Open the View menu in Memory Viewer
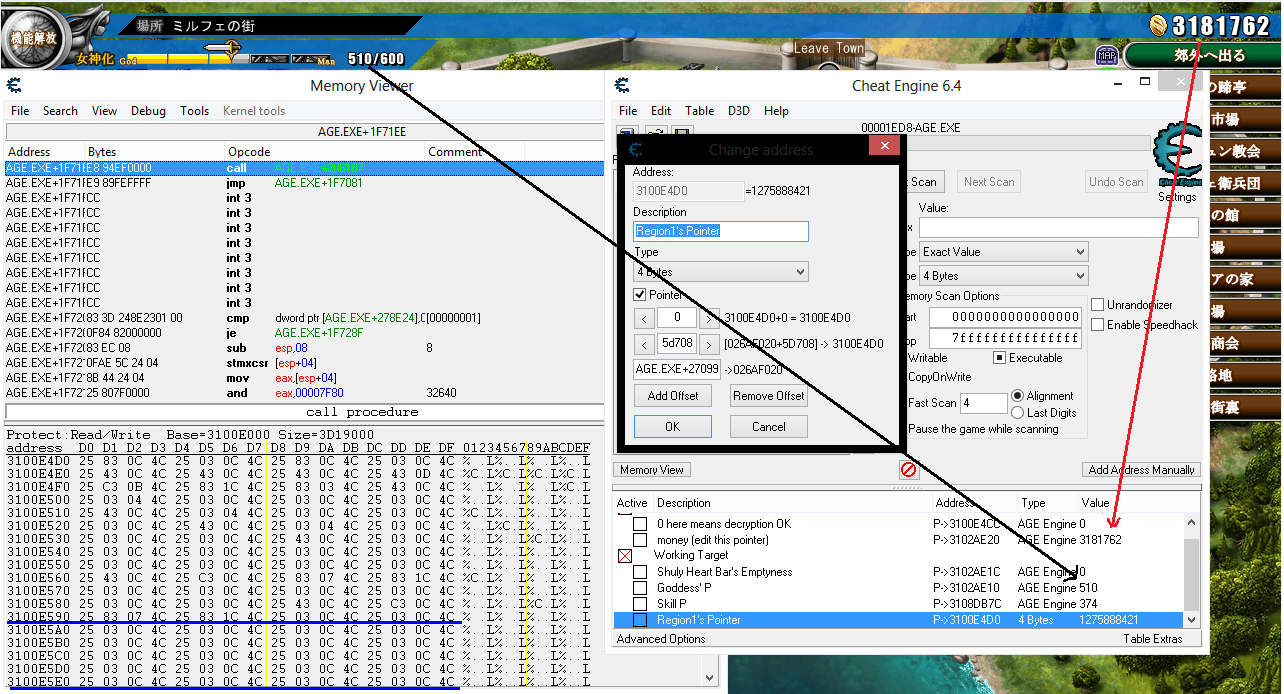Image resolution: width=1284 pixels, height=694 pixels. [104, 111]
